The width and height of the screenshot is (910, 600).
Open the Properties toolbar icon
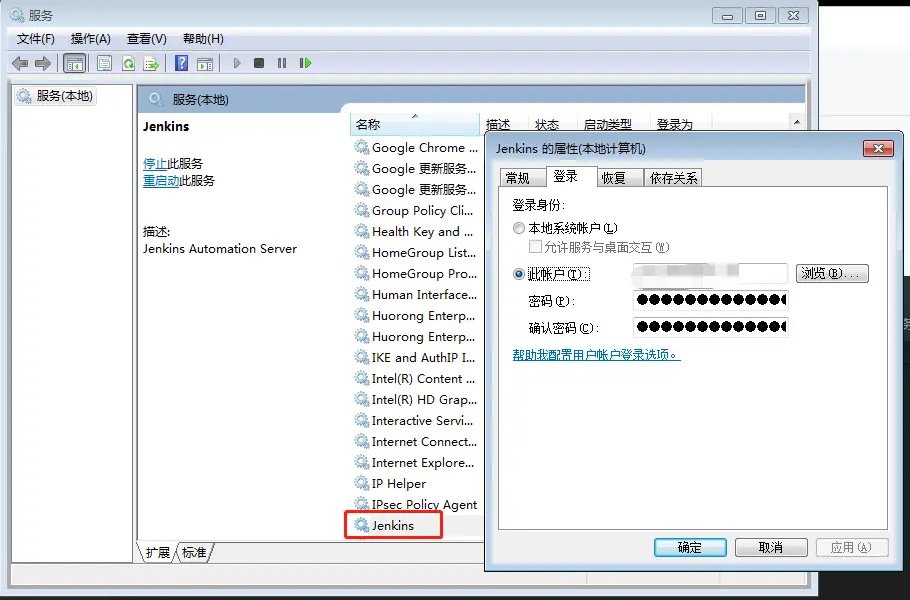(104, 63)
